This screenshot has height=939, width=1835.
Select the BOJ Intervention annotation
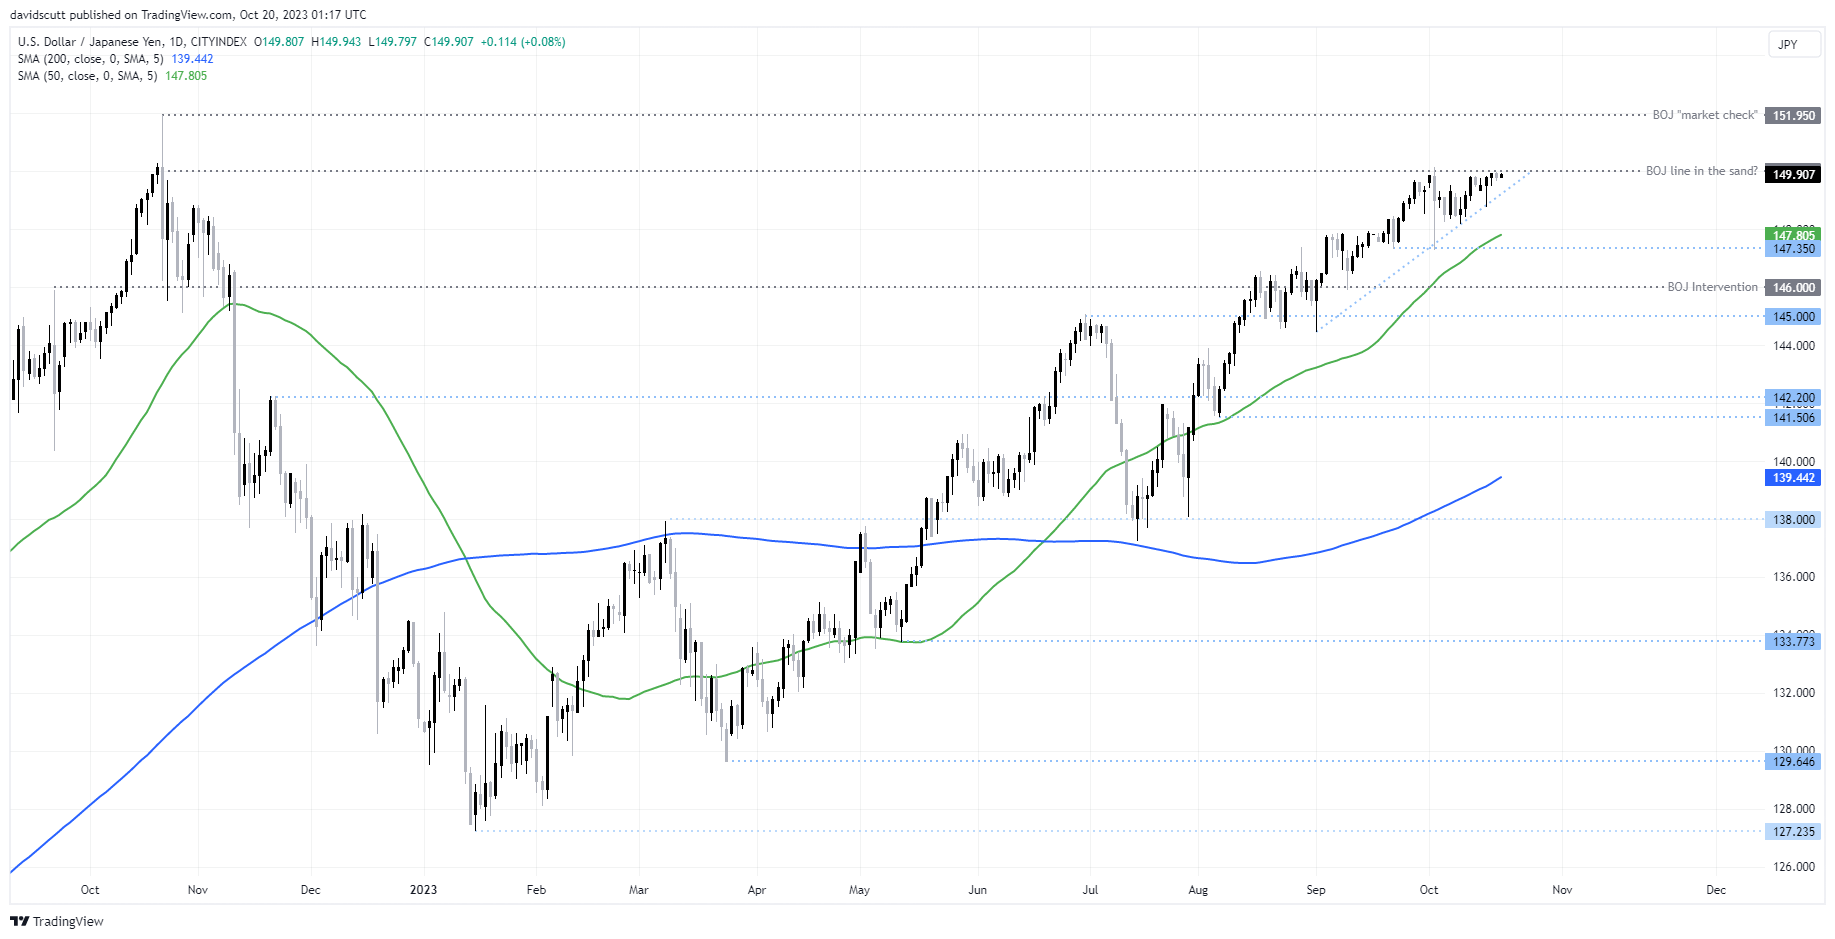[1712, 287]
